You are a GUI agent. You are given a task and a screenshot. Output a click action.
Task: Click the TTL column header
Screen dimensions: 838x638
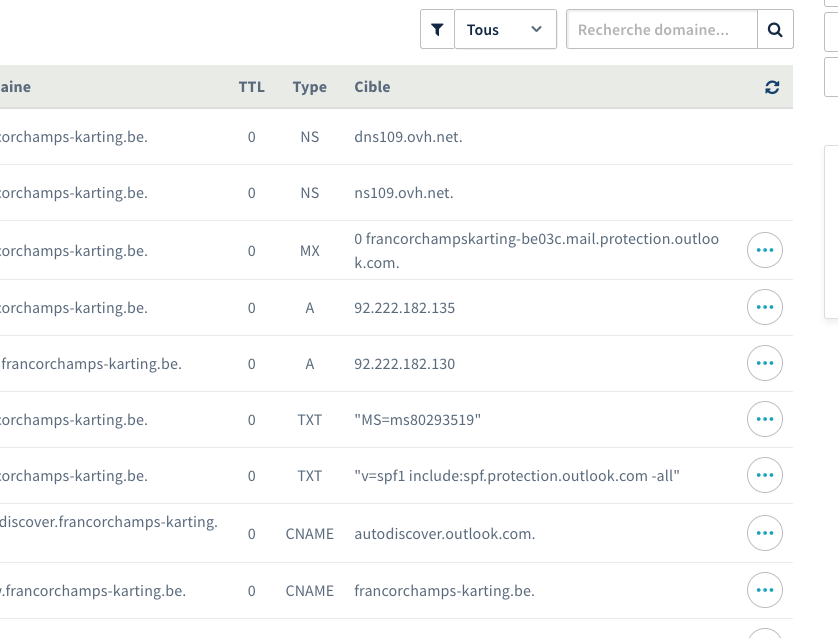click(251, 87)
